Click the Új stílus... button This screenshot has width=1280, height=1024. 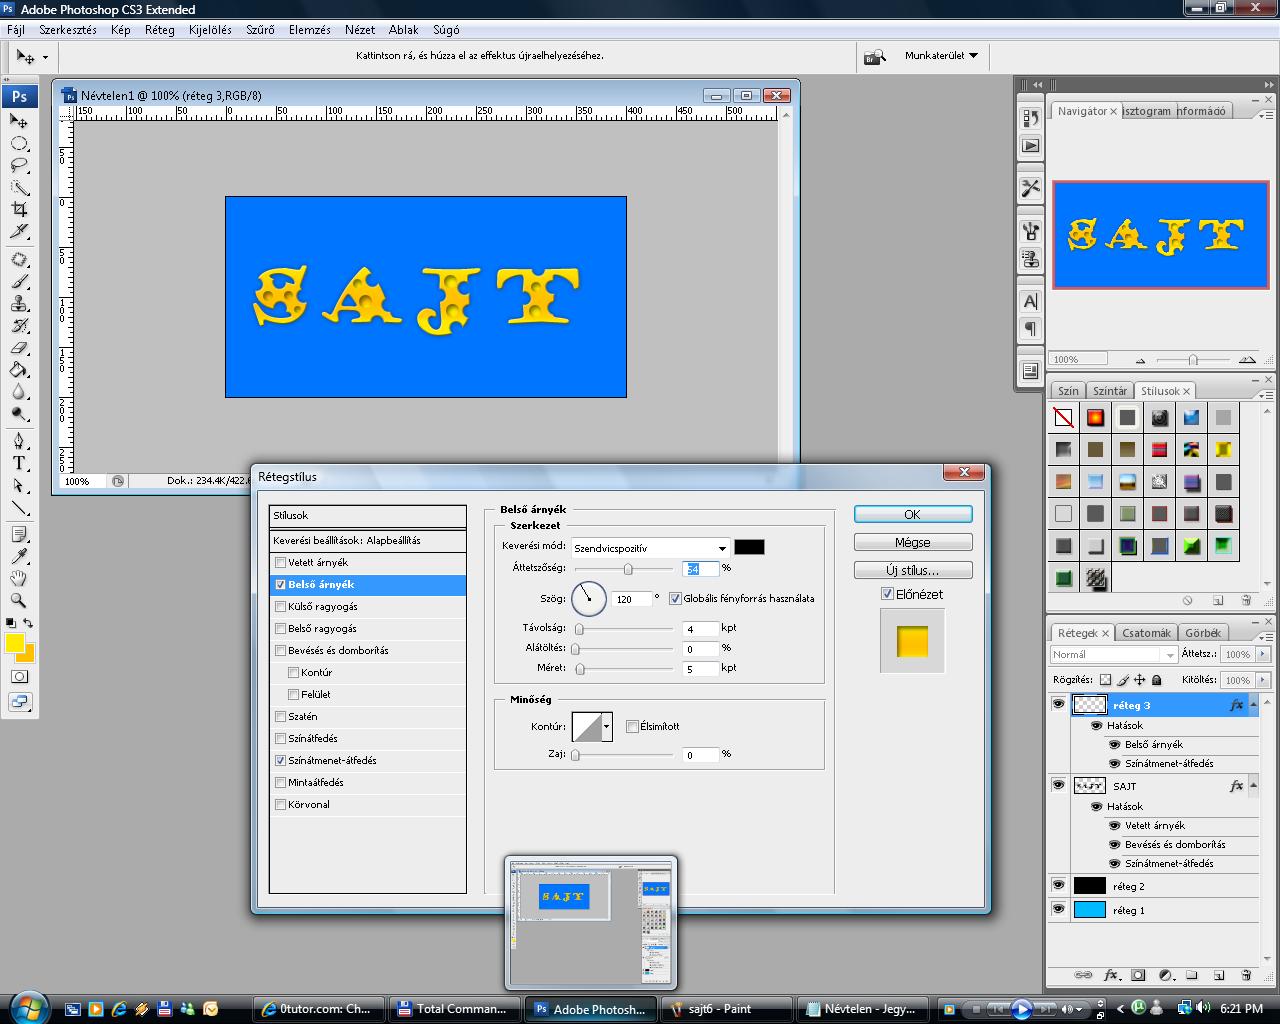(x=912, y=570)
